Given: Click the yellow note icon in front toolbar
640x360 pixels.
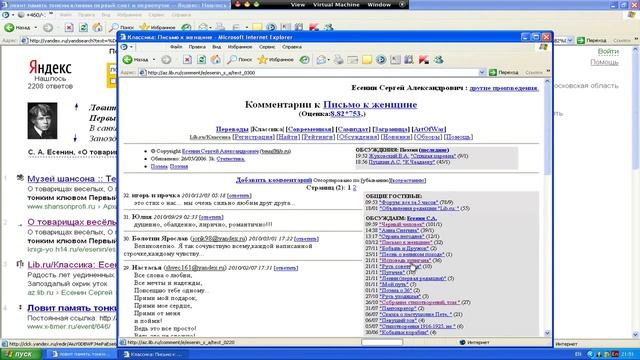Looking at the screenshot, I should pos(367,60).
